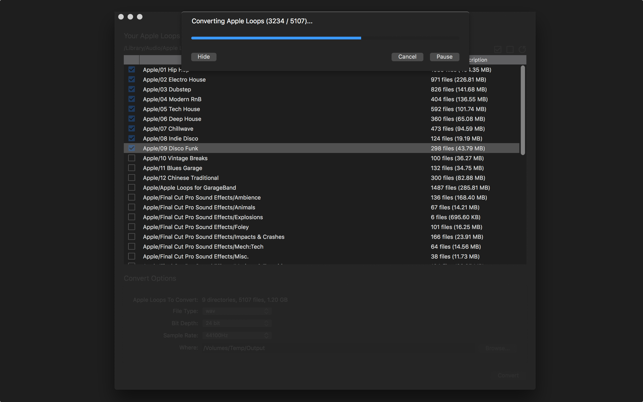Select Apple Loops for GarageBand row name
Image resolution: width=643 pixels, height=402 pixels.
(x=189, y=187)
